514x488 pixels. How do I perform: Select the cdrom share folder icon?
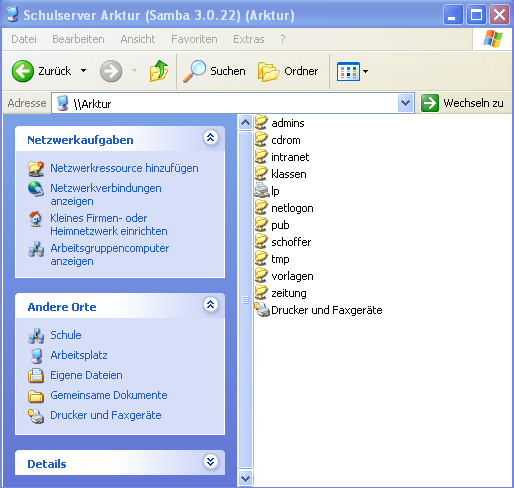tap(261, 139)
